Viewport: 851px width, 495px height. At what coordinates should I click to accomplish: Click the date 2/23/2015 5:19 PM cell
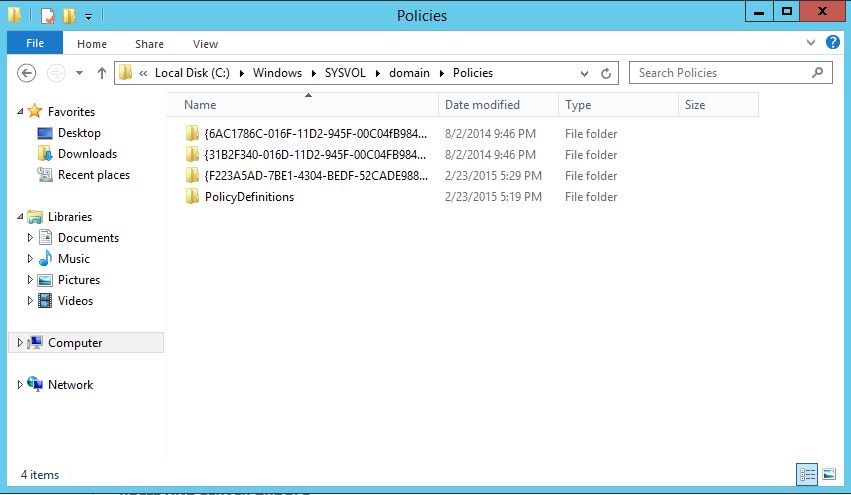pyautogui.click(x=493, y=197)
